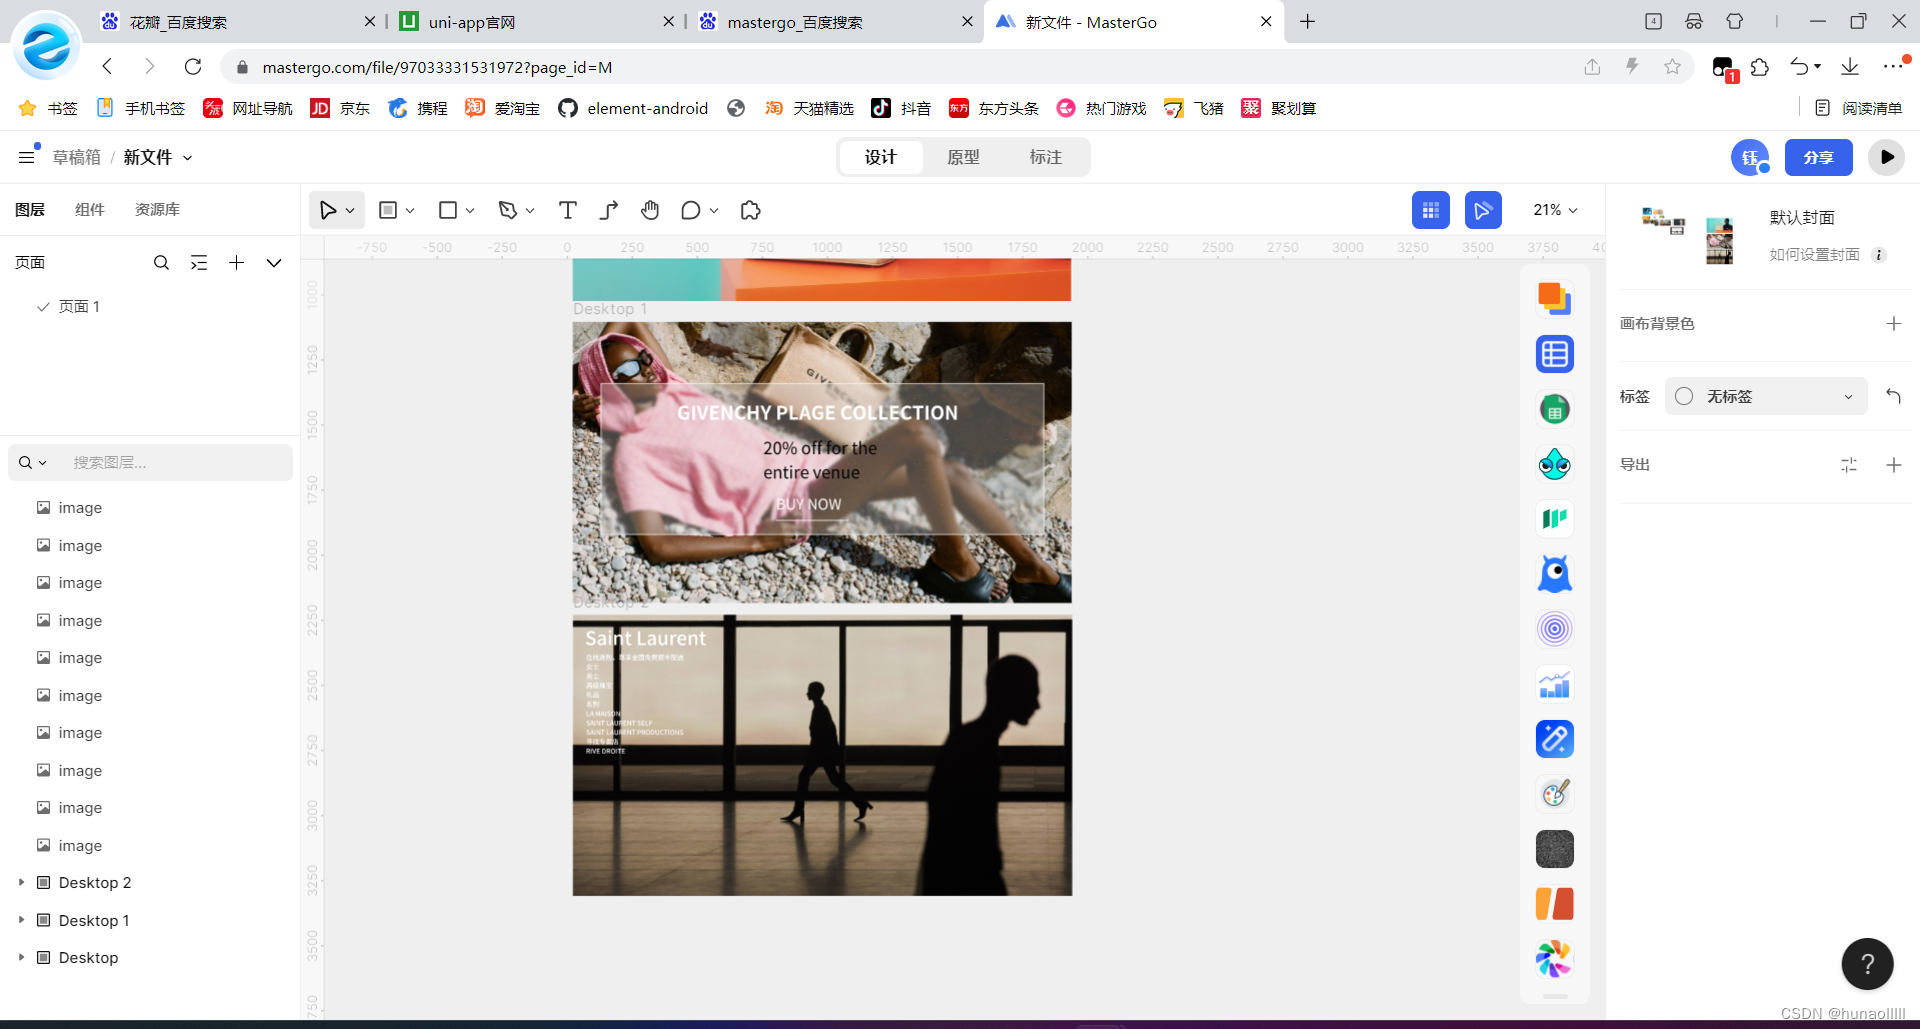
Task: Open a new browser tab
Action: [x=1307, y=22]
